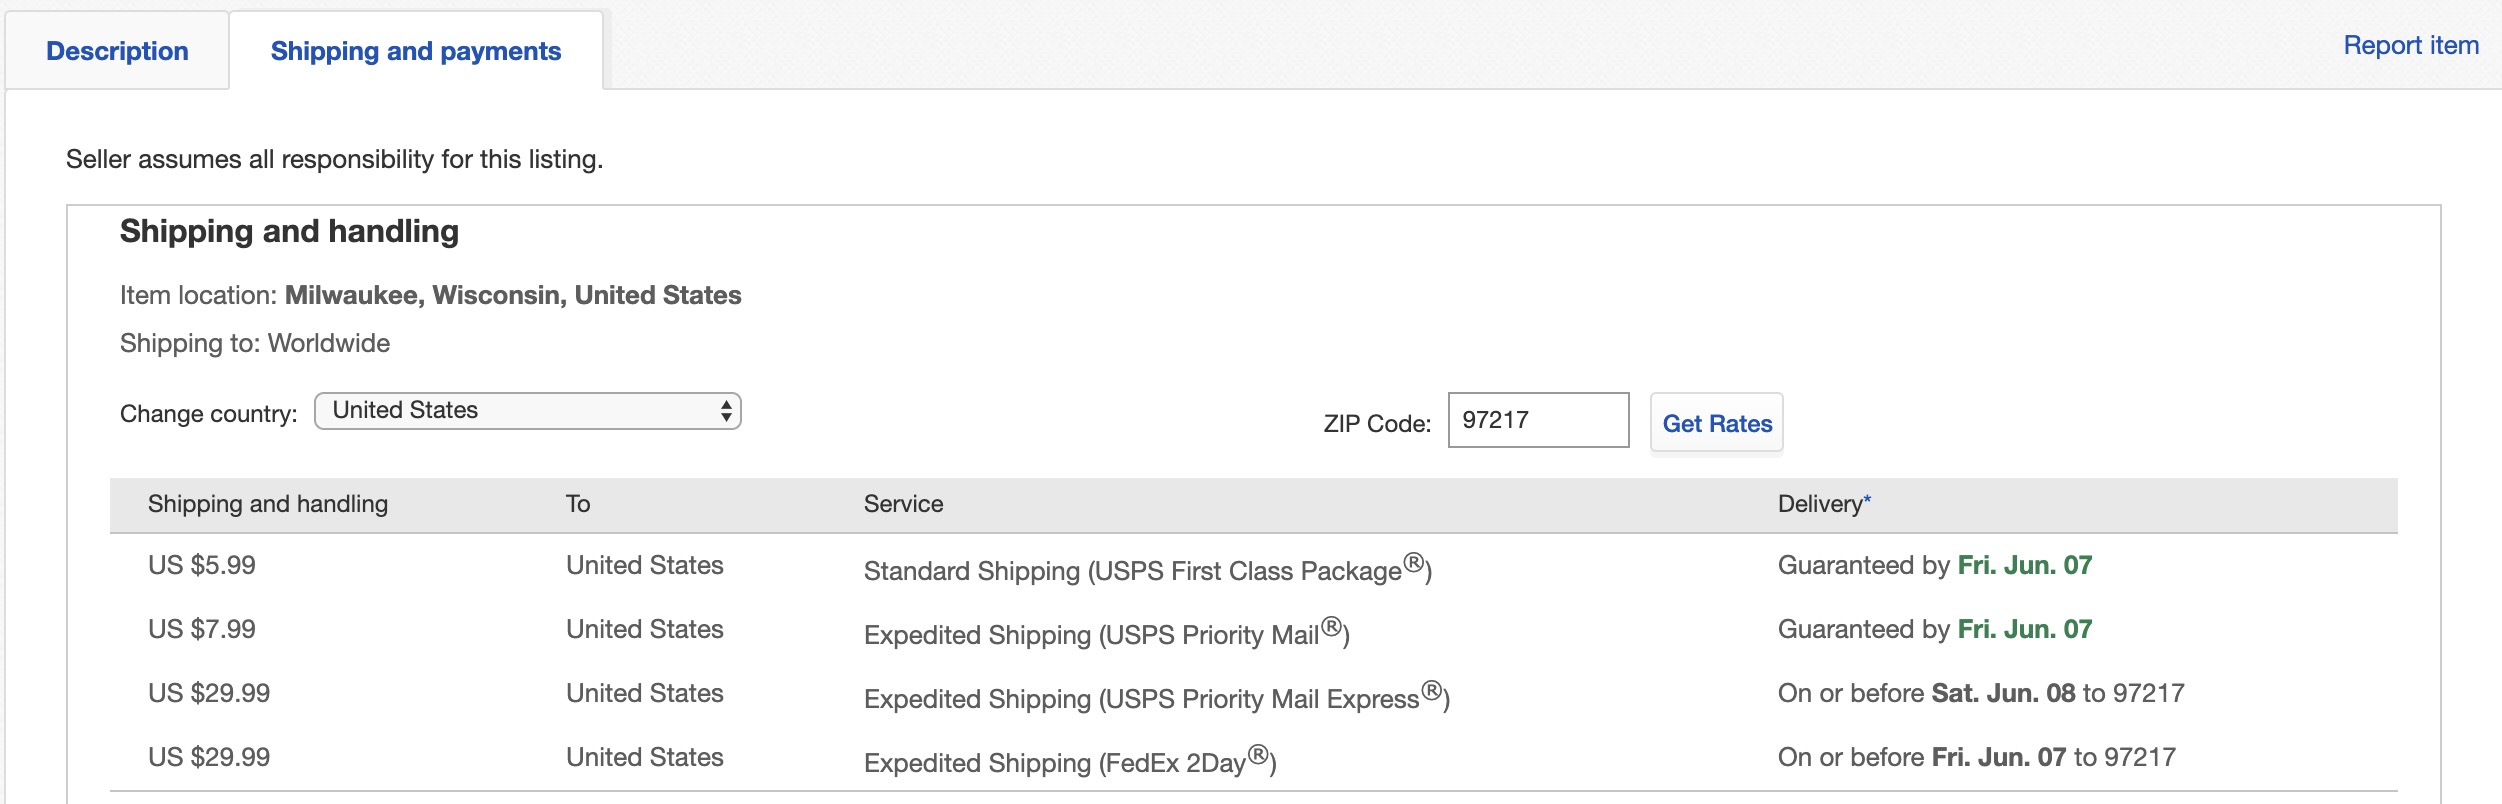The height and width of the screenshot is (804, 2502).
Task: Click the Shipping and handling section heading
Action: [289, 231]
